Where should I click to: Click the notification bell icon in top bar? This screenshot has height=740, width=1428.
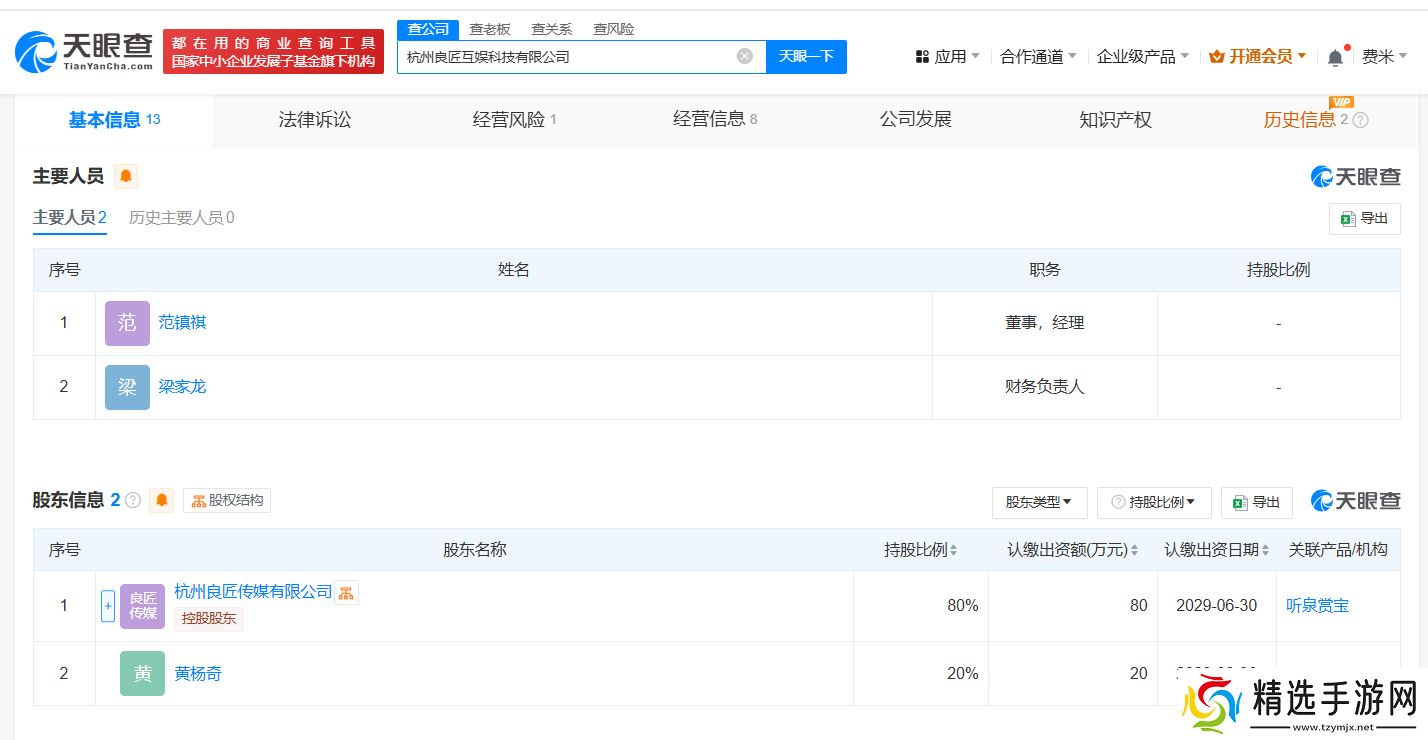[1334, 57]
